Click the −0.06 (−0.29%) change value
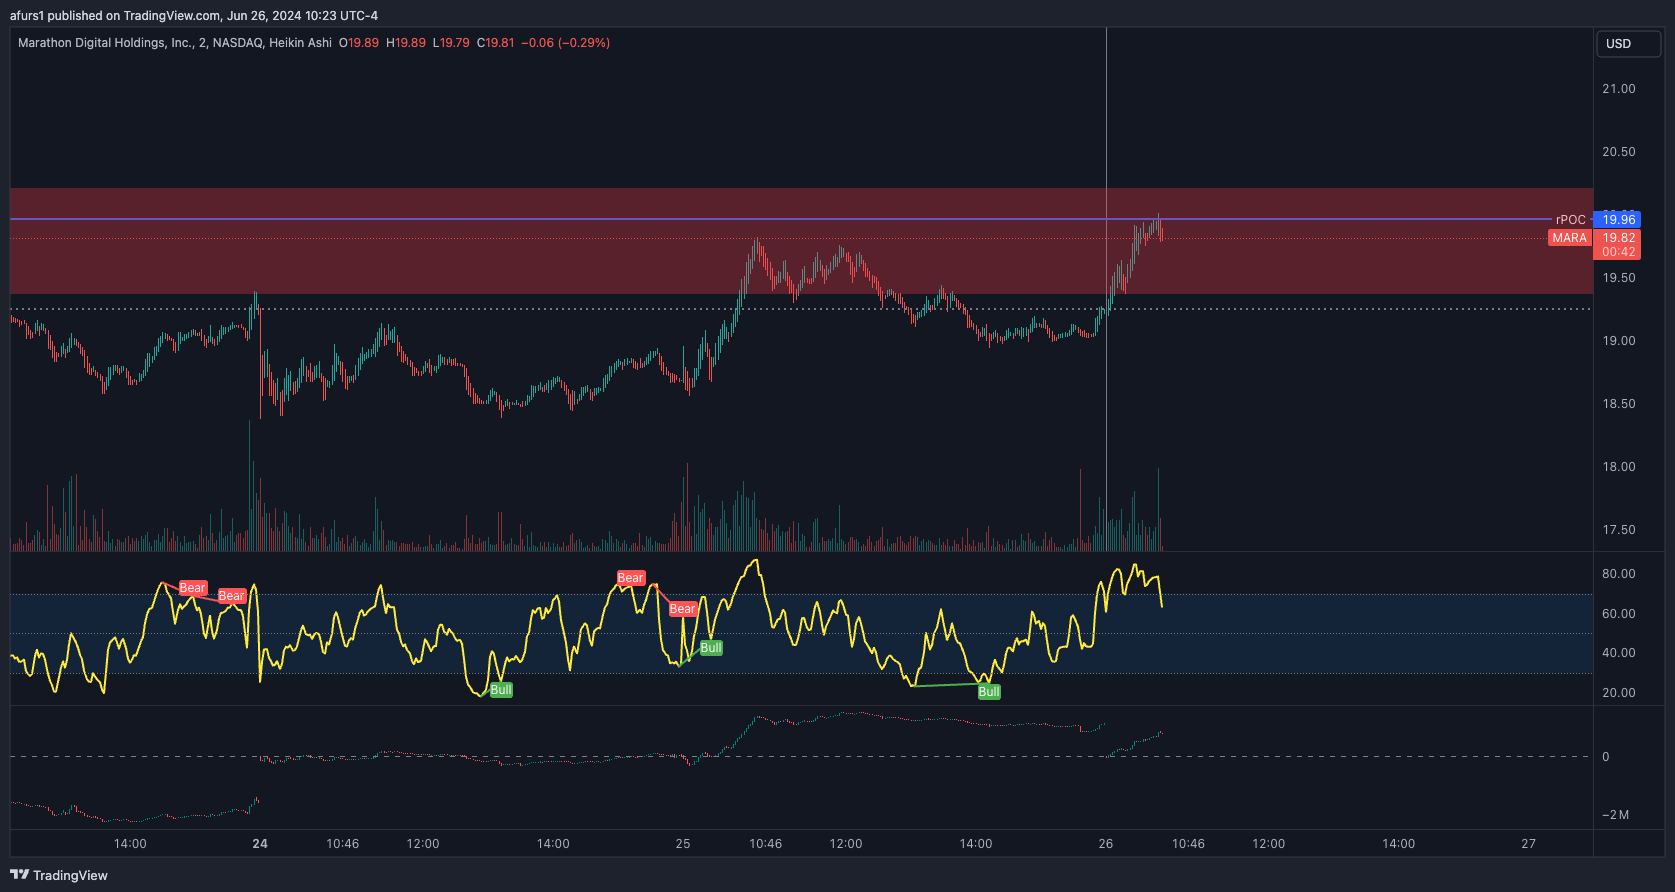The width and height of the screenshot is (1675, 892). (x=566, y=43)
